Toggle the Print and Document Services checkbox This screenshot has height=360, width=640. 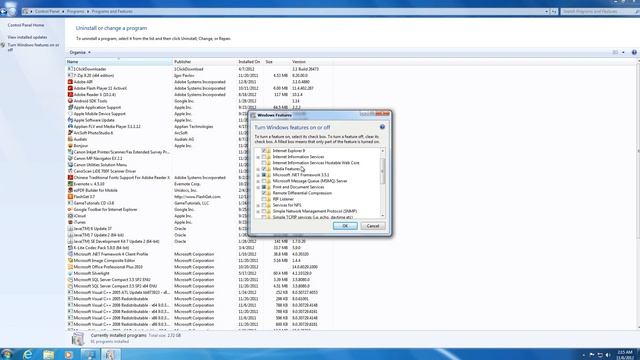[x=264, y=187]
